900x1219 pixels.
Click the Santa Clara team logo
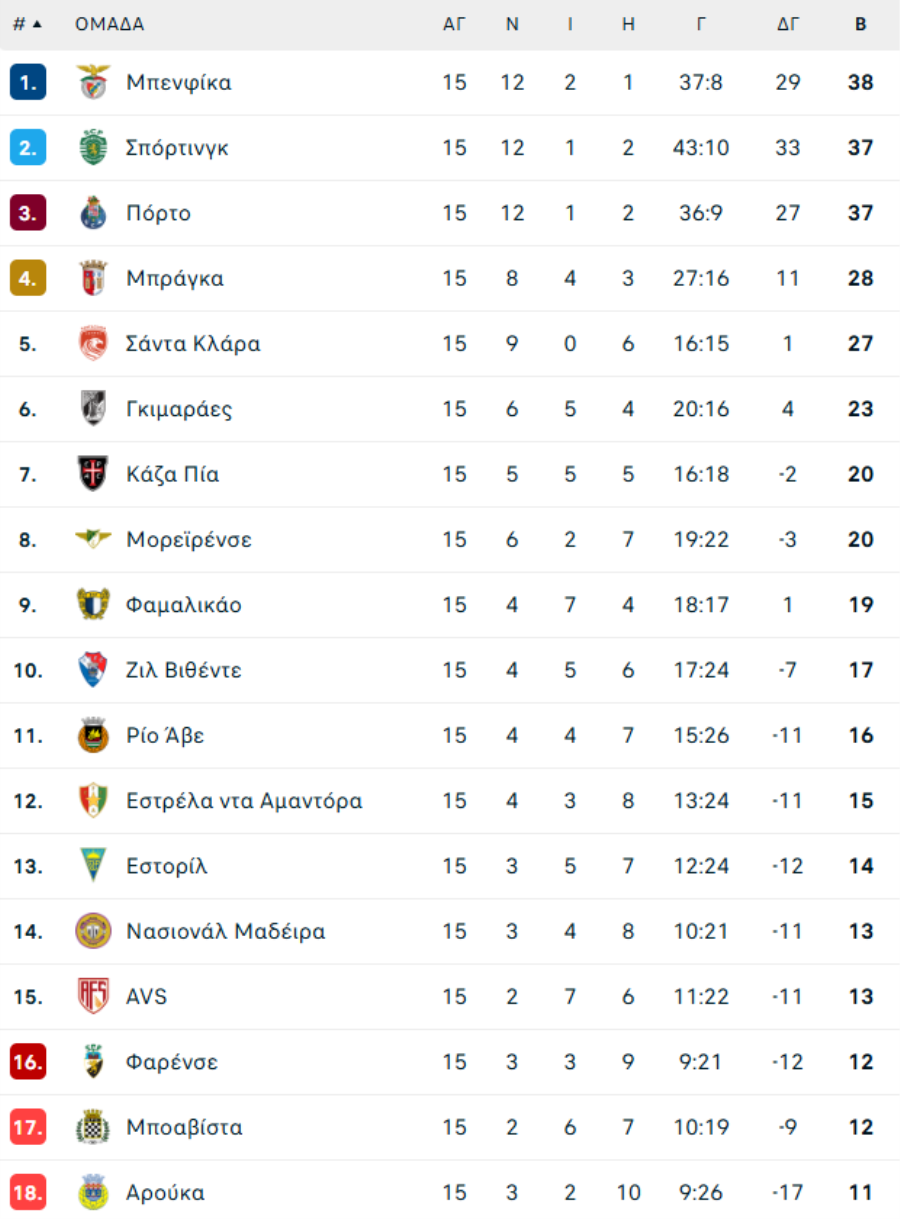point(93,344)
